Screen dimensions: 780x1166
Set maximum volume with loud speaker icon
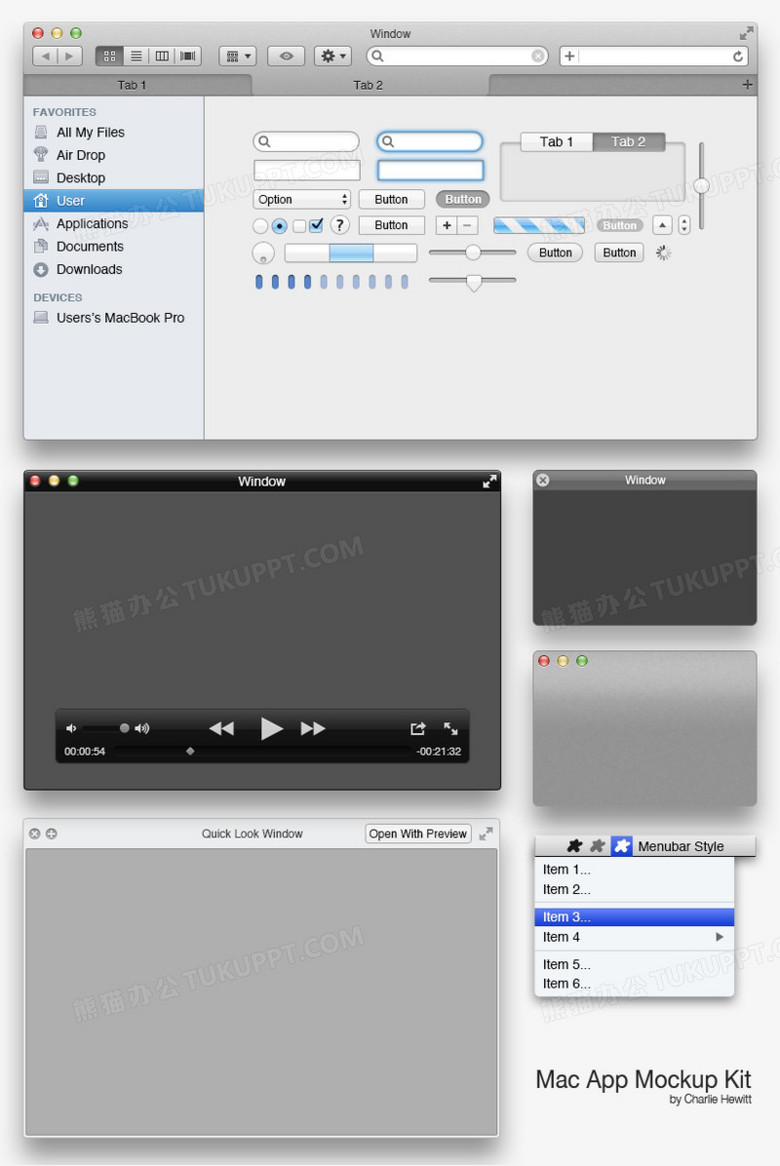[142, 729]
